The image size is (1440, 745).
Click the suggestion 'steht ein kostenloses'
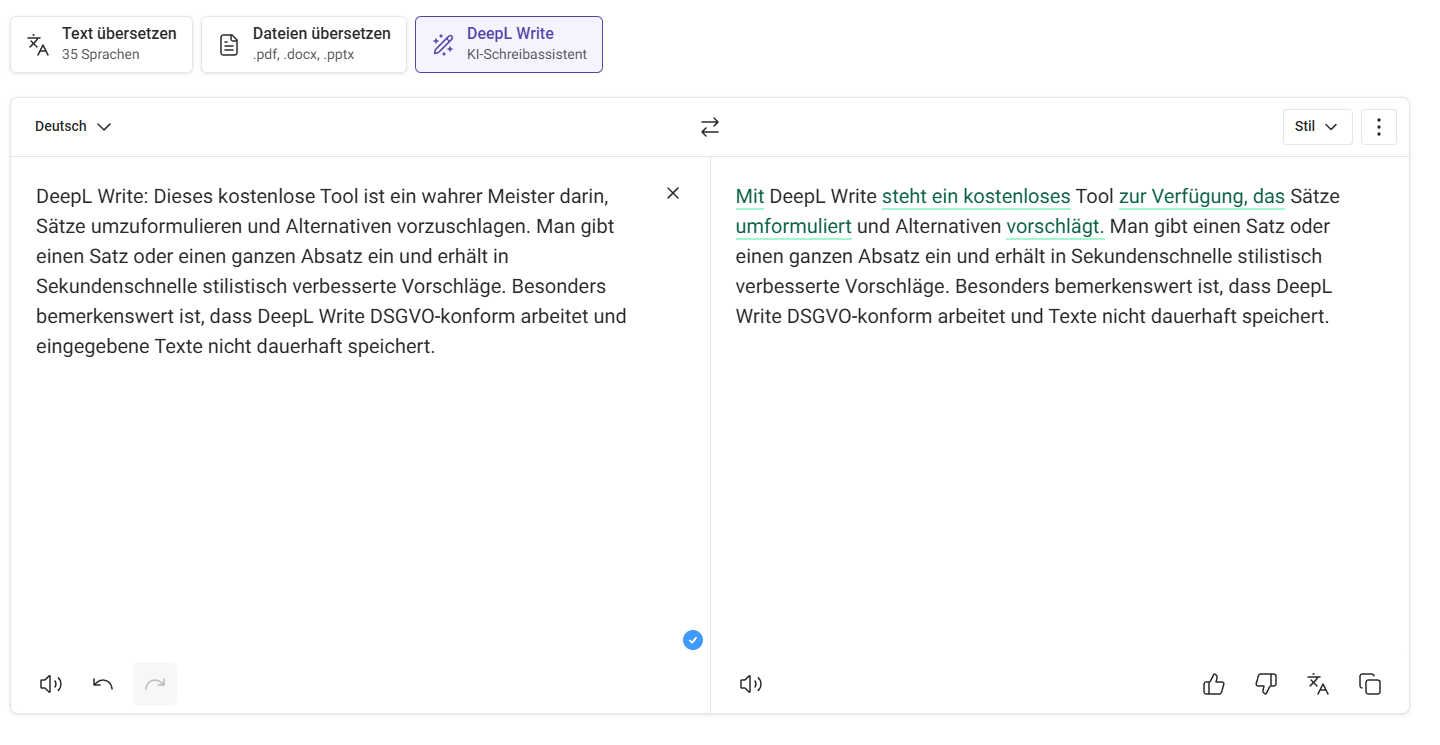pyautogui.click(x=976, y=196)
